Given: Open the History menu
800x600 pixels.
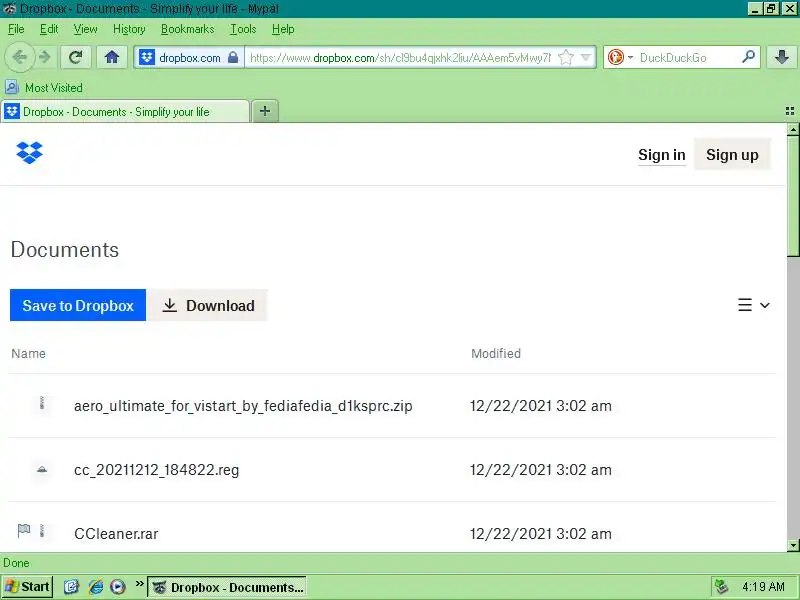Looking at the screenshot, I should 129,29.
